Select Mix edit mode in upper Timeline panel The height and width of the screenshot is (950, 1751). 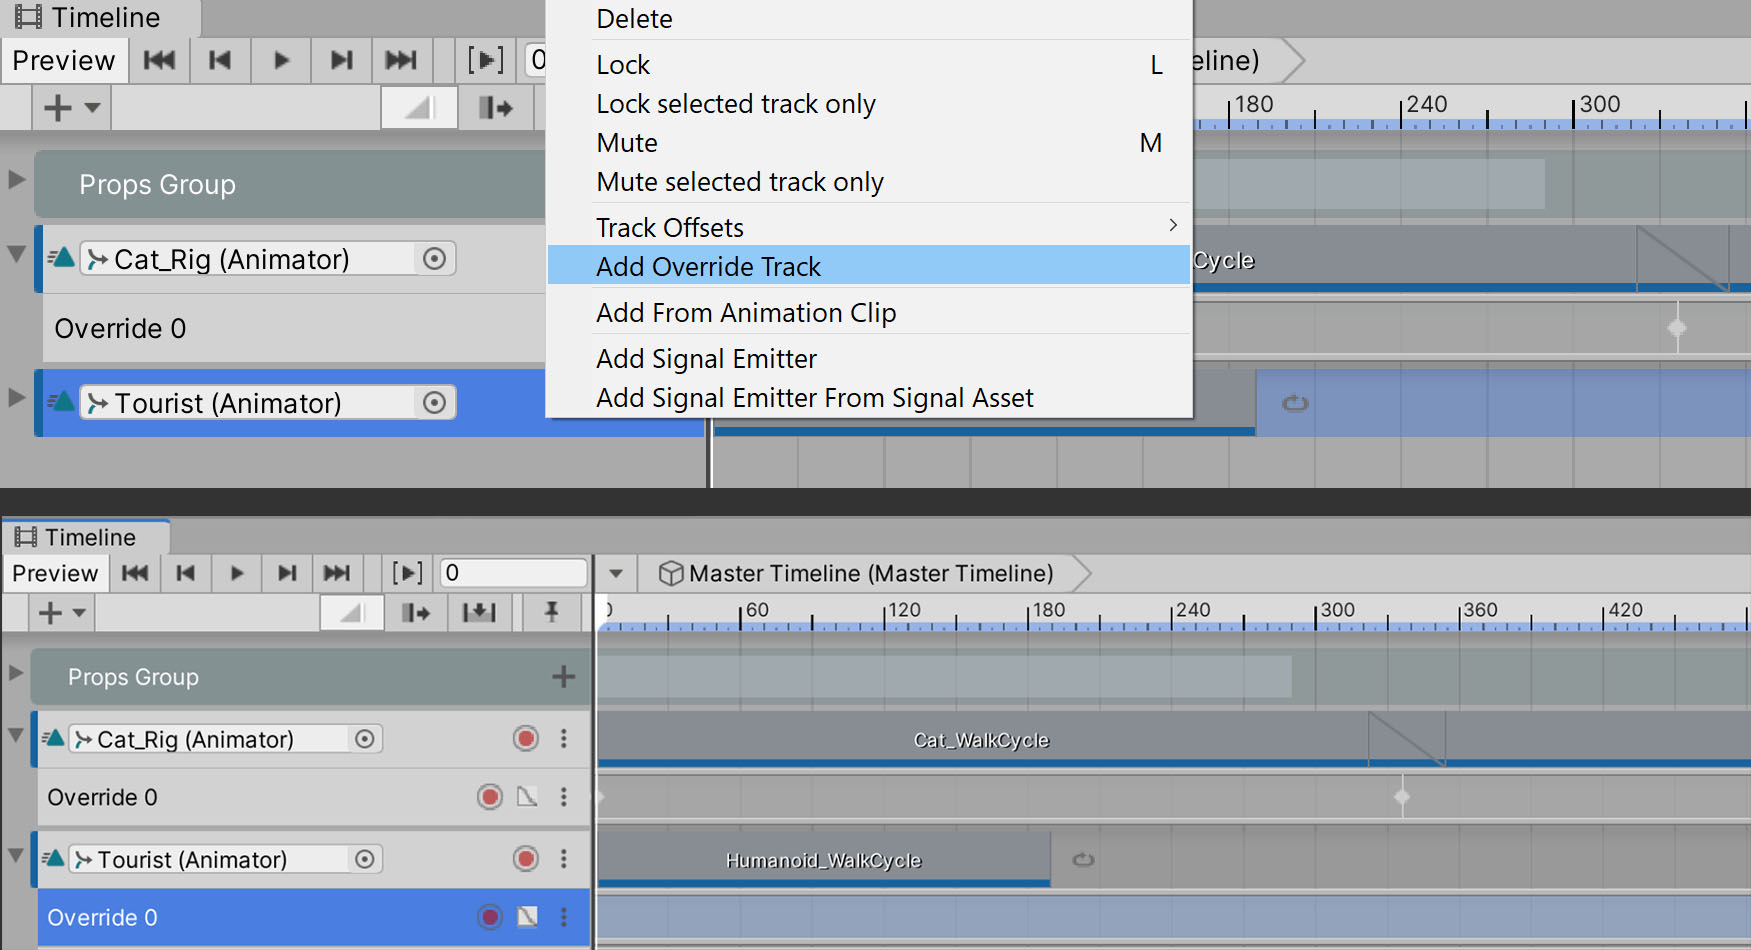click(x=420, y=107)
